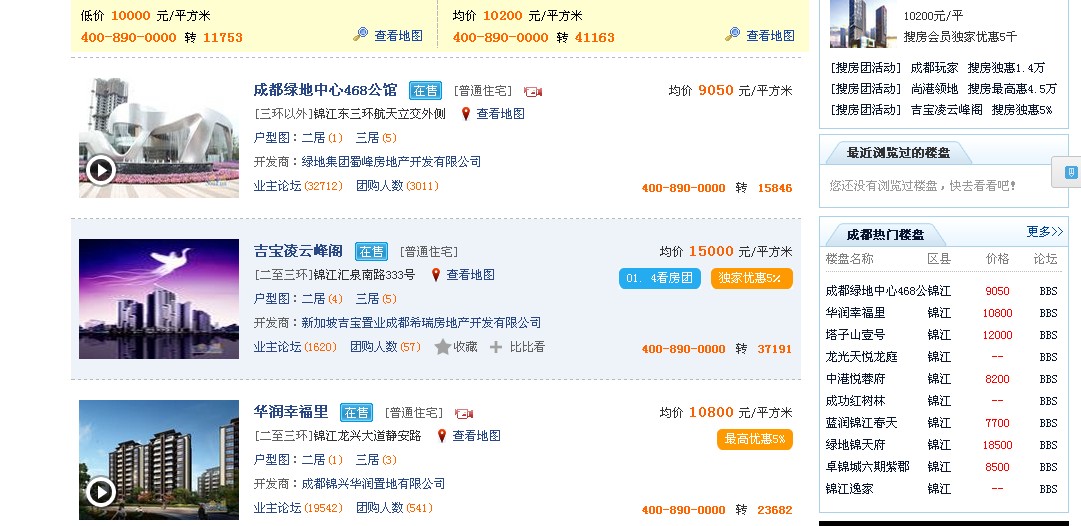The height and width of the screenshot is (526, 1081).
Task: Click the 最高优惠5% orange badge
Action: [x=754, y=439]
